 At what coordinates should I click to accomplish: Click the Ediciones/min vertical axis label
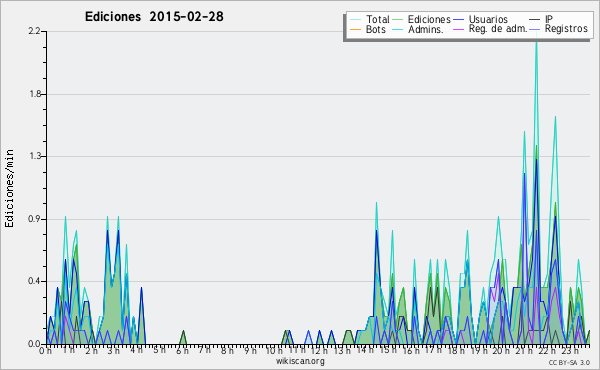click(x=9, y=188)
